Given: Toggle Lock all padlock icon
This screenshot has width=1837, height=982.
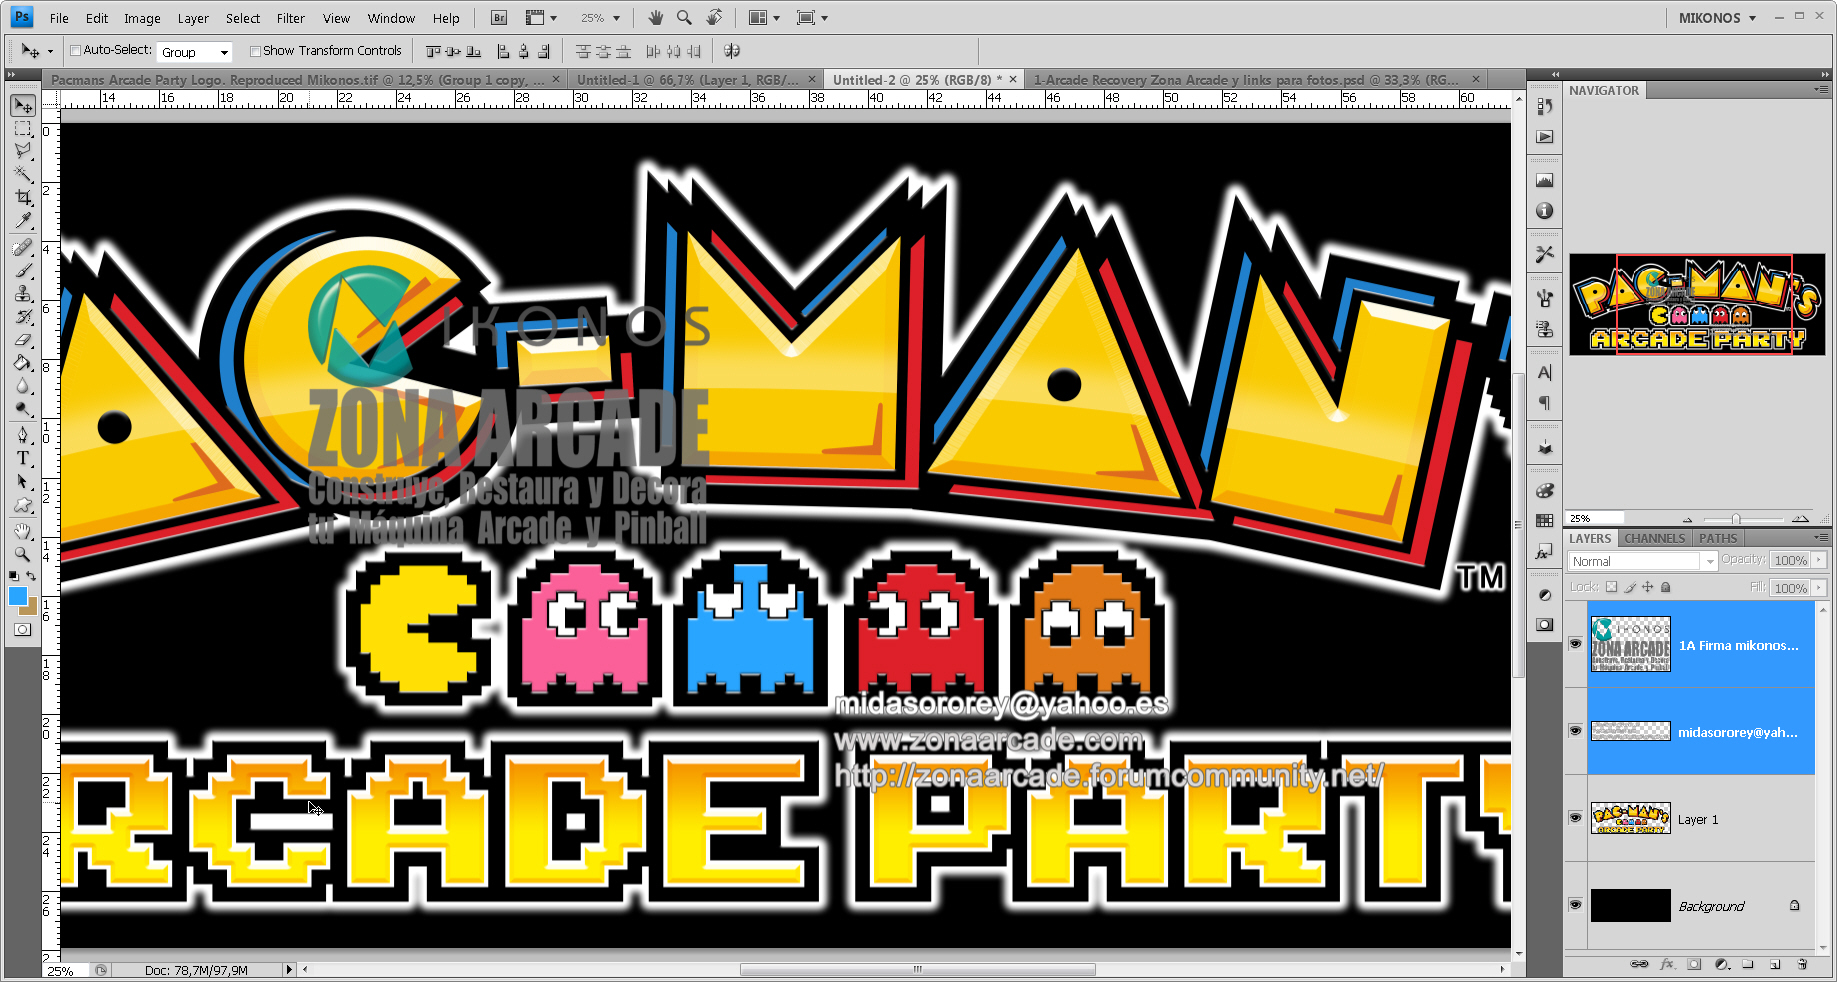Looking at the screenshot, I should pos(1666,587).
